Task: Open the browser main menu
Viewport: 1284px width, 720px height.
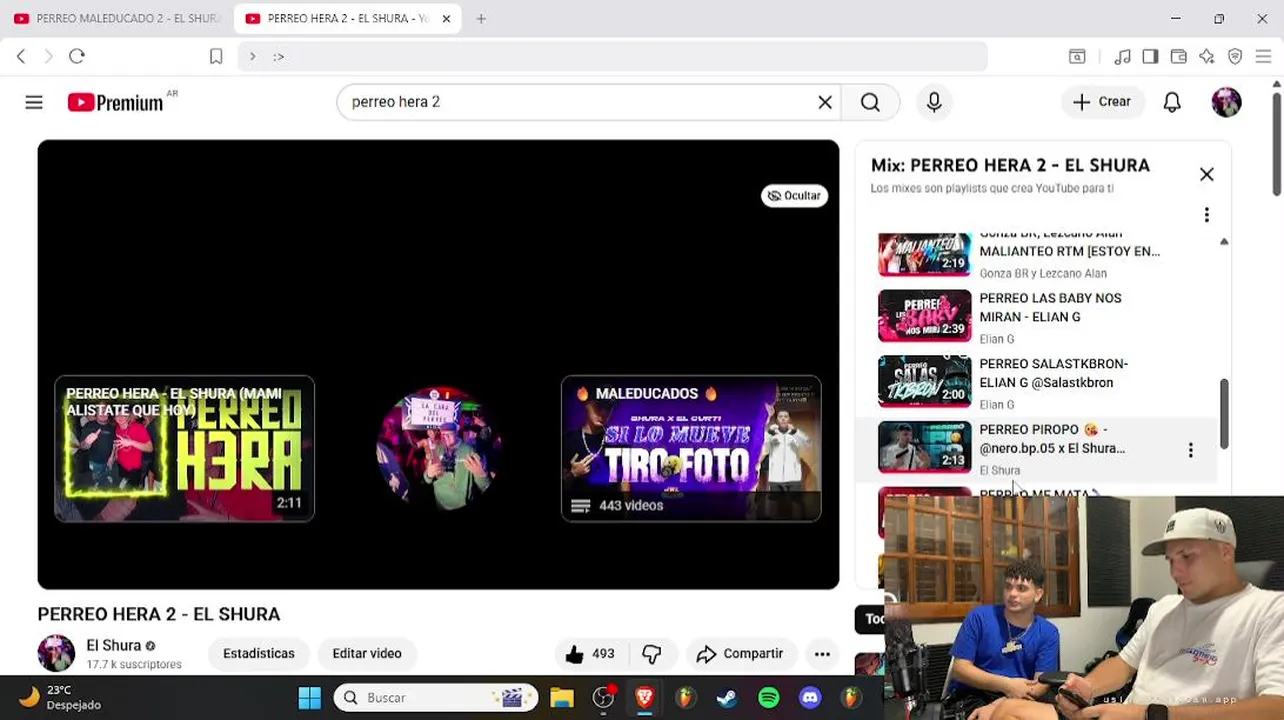Action: (1263, 56)
